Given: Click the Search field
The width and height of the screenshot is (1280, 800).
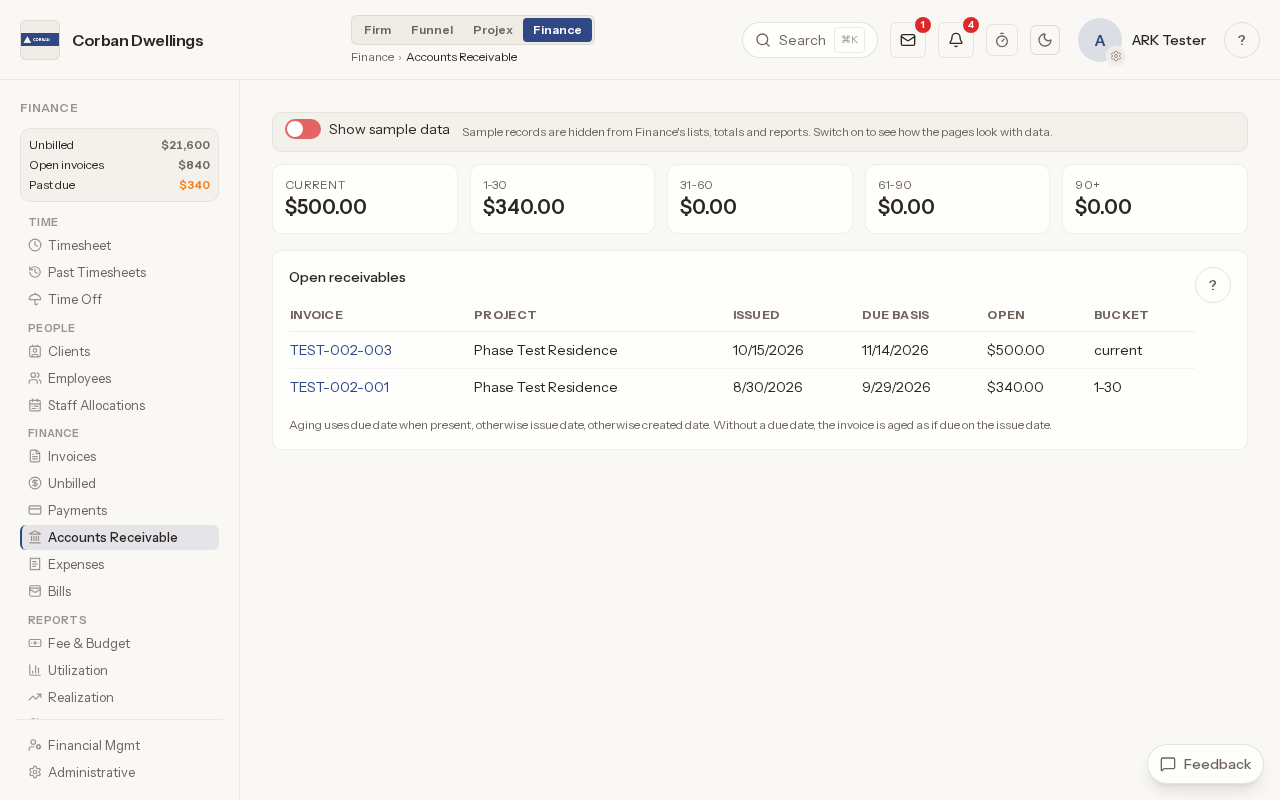Looking at the screenshot, I should 810,40.
